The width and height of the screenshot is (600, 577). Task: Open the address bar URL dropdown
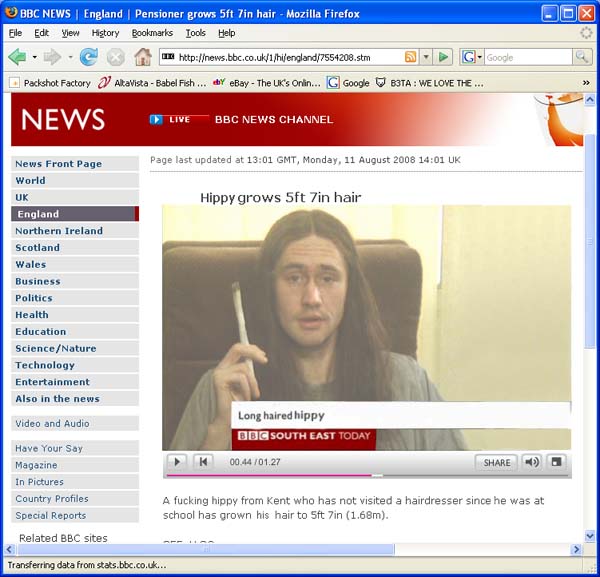[426, 57]
